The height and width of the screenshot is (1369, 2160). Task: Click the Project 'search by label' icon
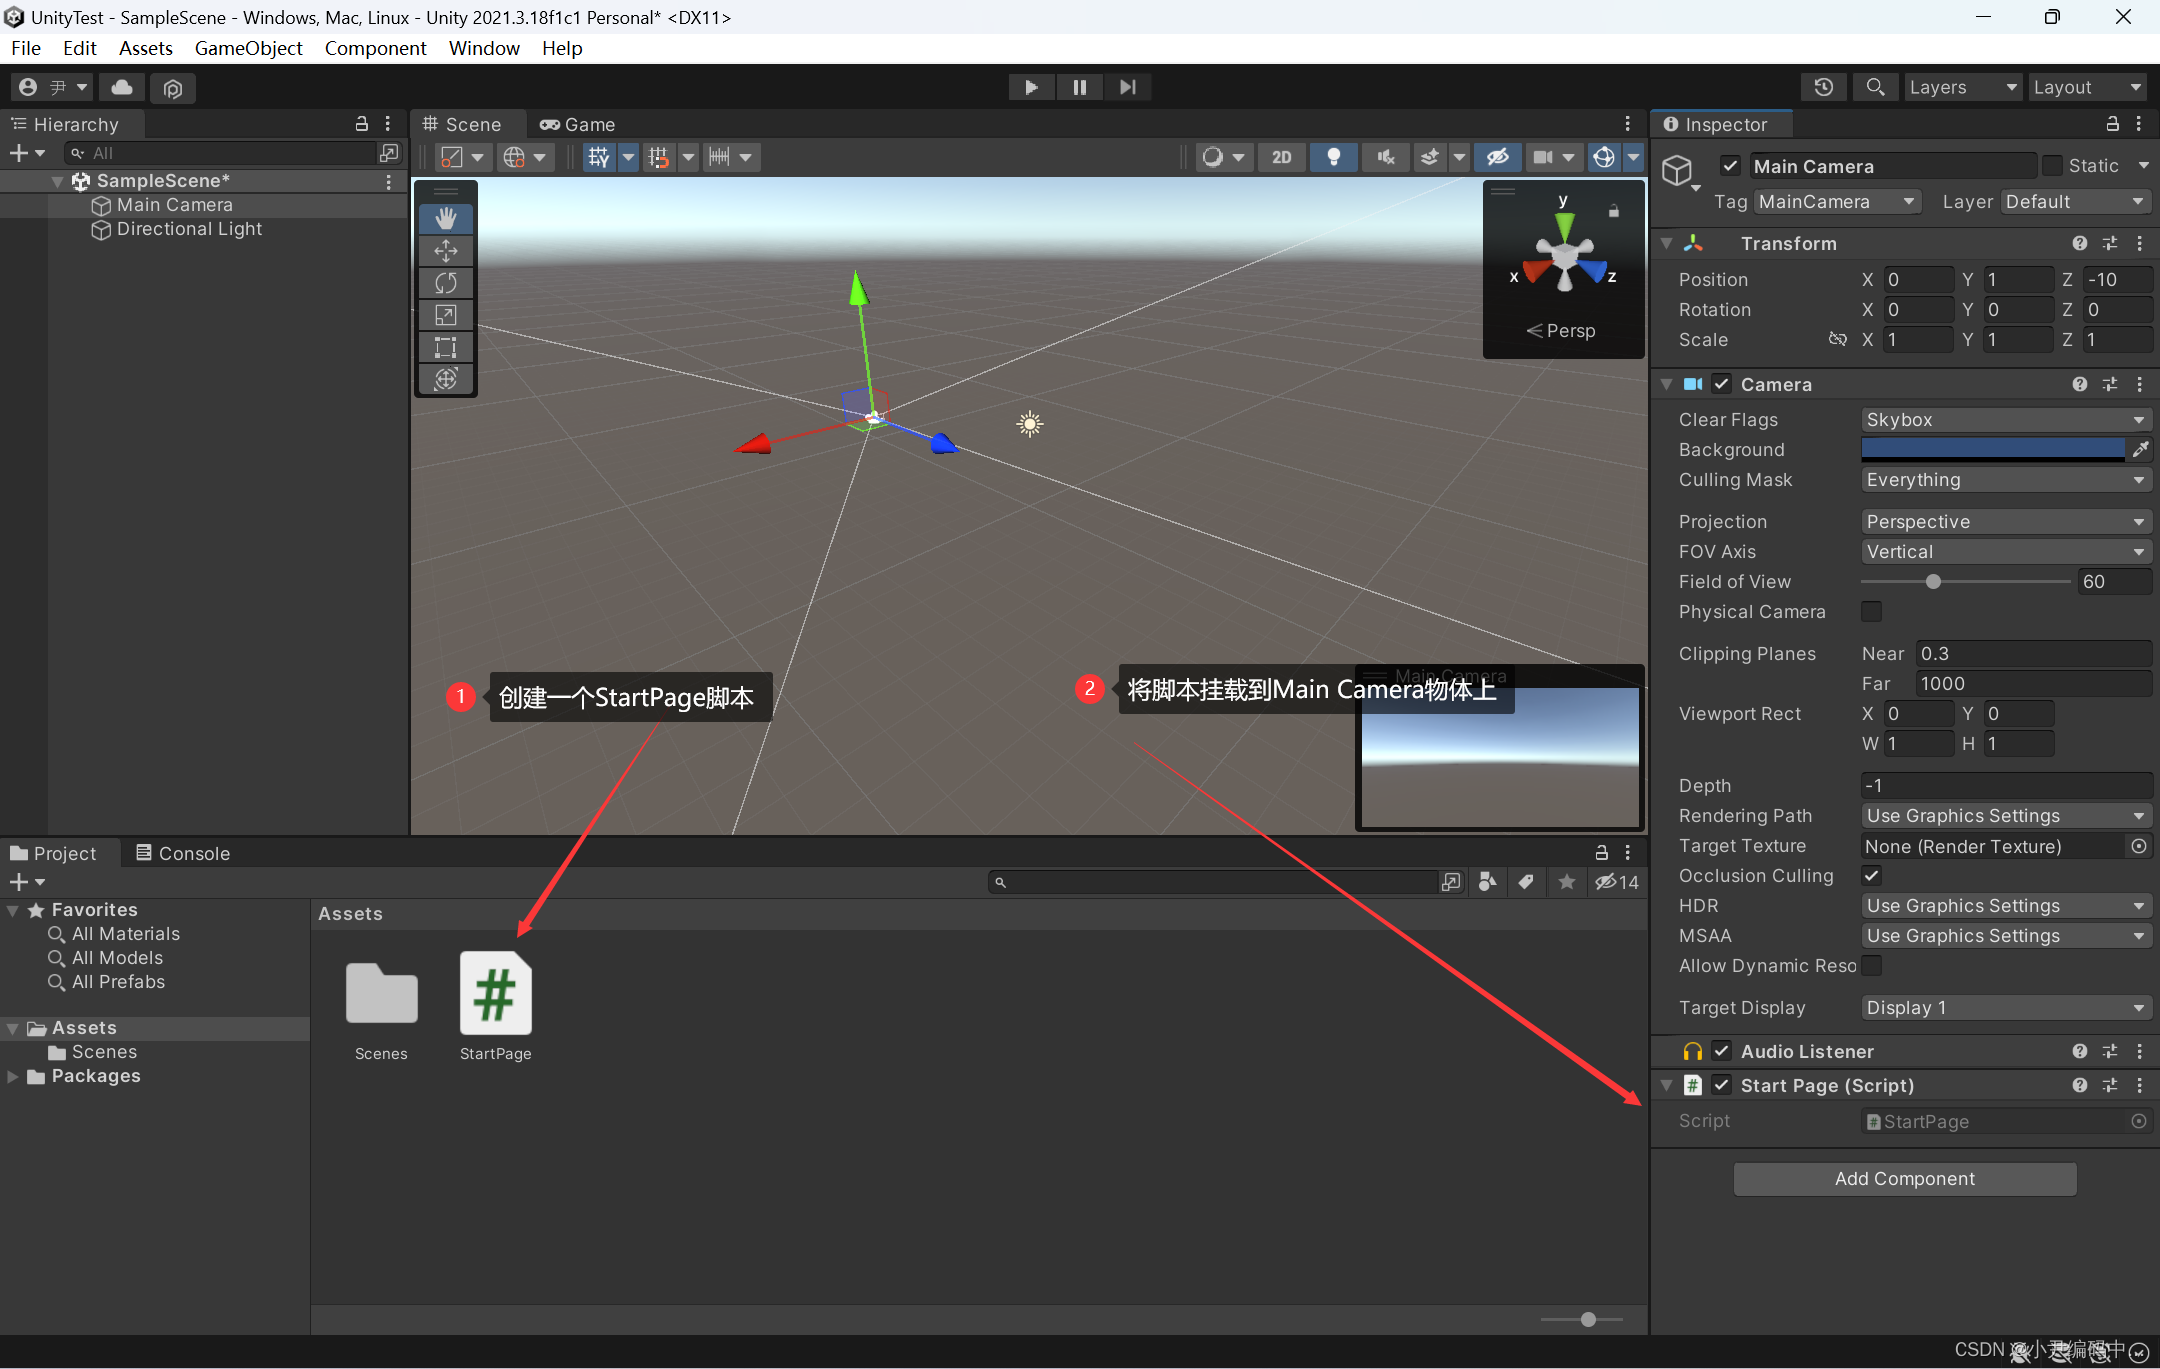pyautogui.click(x=1526, y=882)
